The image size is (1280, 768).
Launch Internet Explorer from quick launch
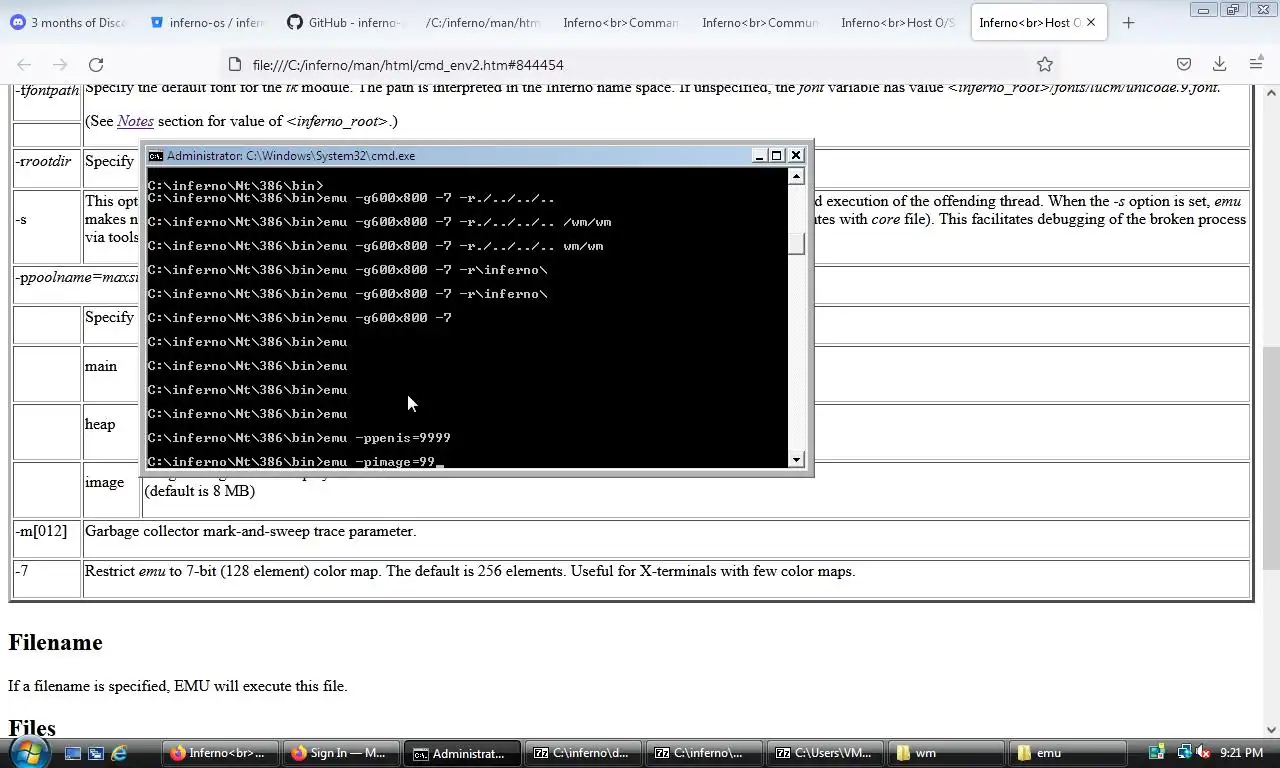[x=119, y=753]
